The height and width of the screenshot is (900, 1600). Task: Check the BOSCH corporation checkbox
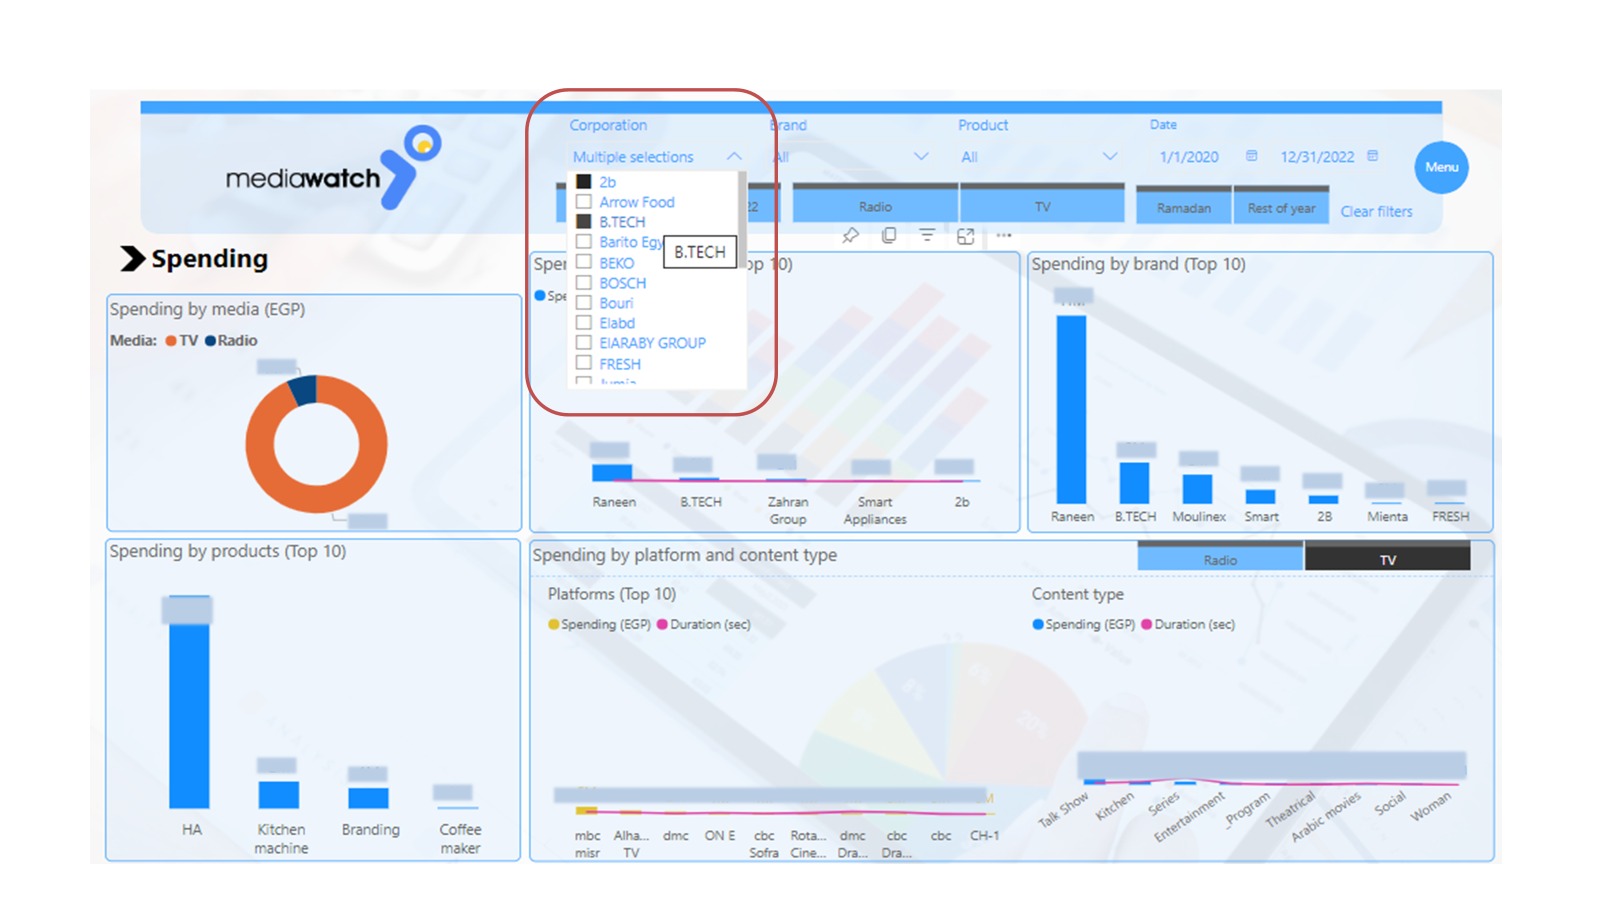click(584, 283)
